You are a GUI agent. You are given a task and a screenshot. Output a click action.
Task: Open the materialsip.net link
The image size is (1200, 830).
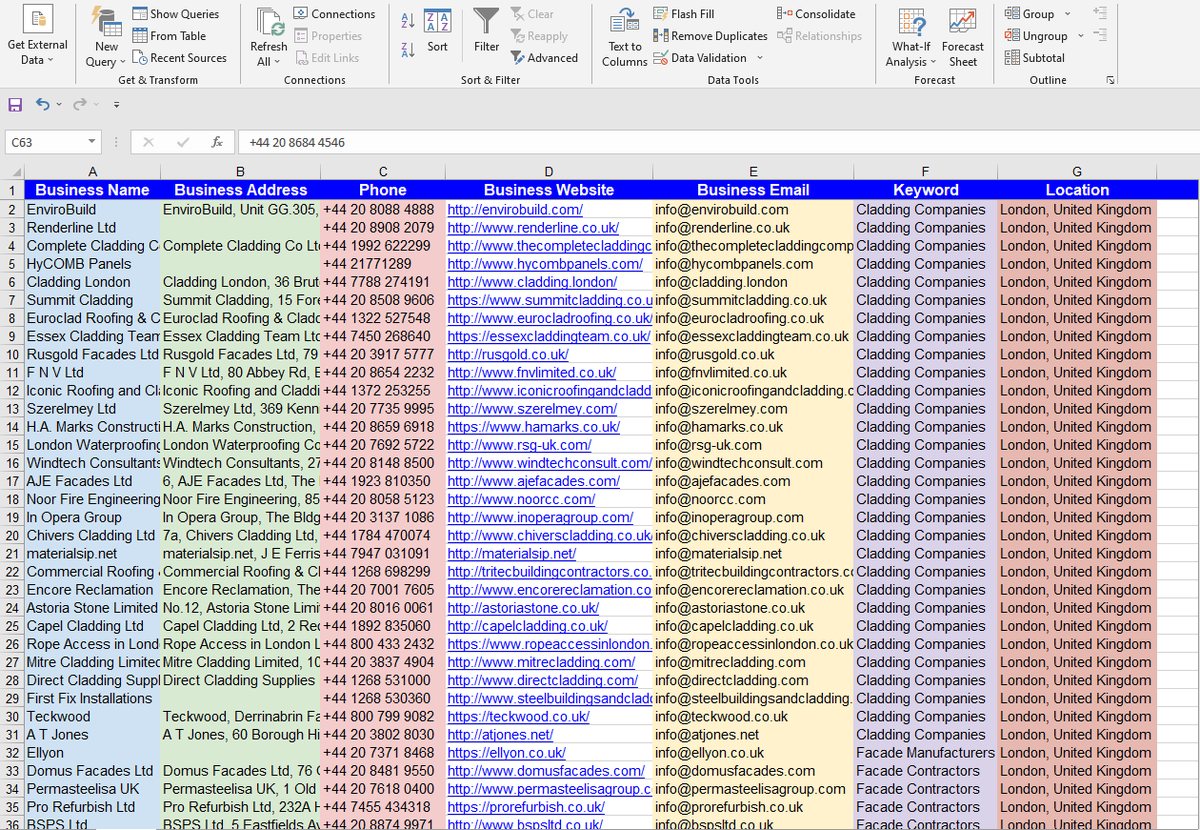coord(512,553)
